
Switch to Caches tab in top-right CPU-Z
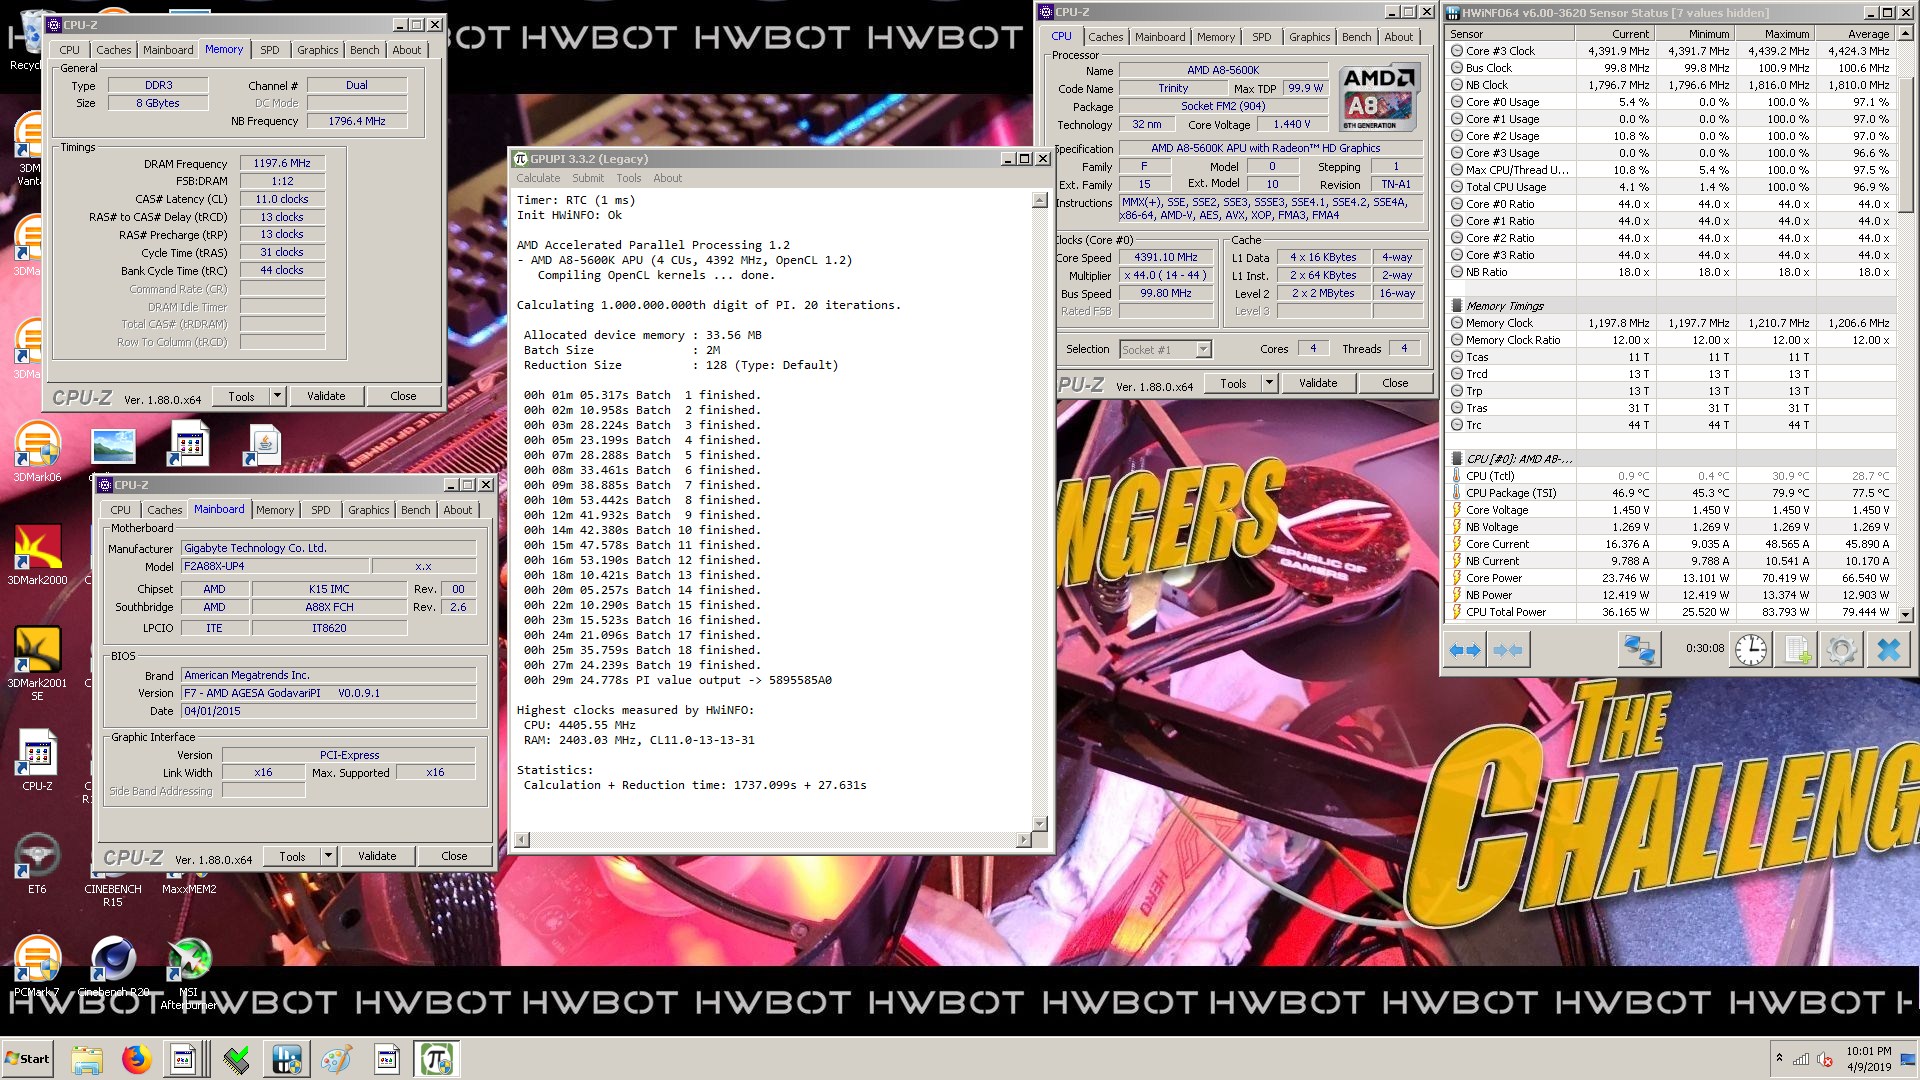pyautogui.click(x=1106, y=37)
